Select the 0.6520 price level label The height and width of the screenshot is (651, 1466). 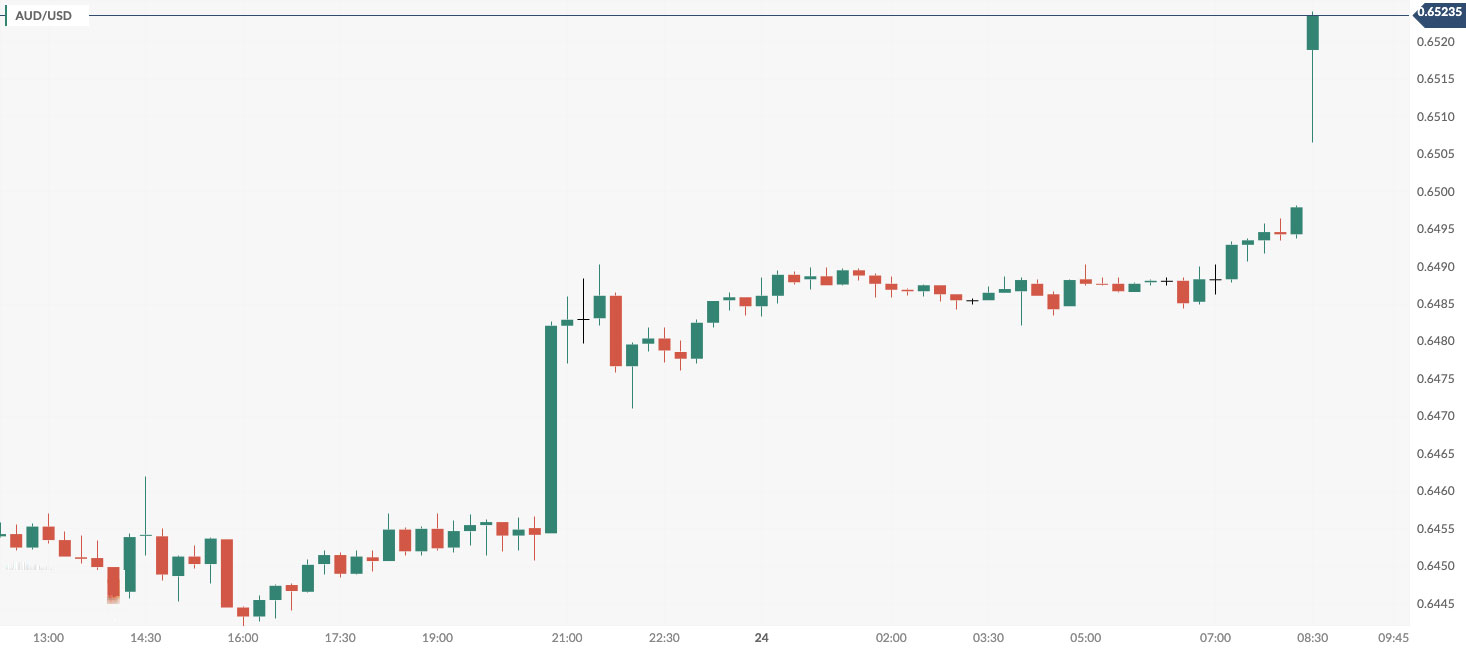1436,42
